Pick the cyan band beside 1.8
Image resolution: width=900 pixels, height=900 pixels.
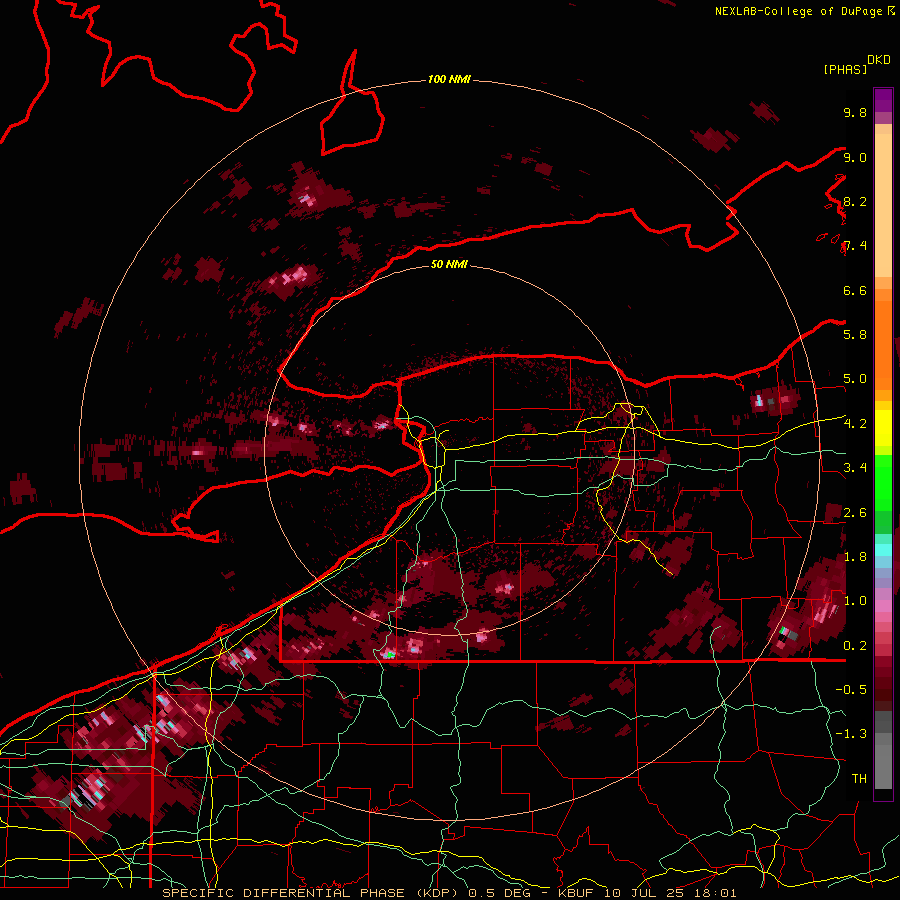click(x=883, y=550)
